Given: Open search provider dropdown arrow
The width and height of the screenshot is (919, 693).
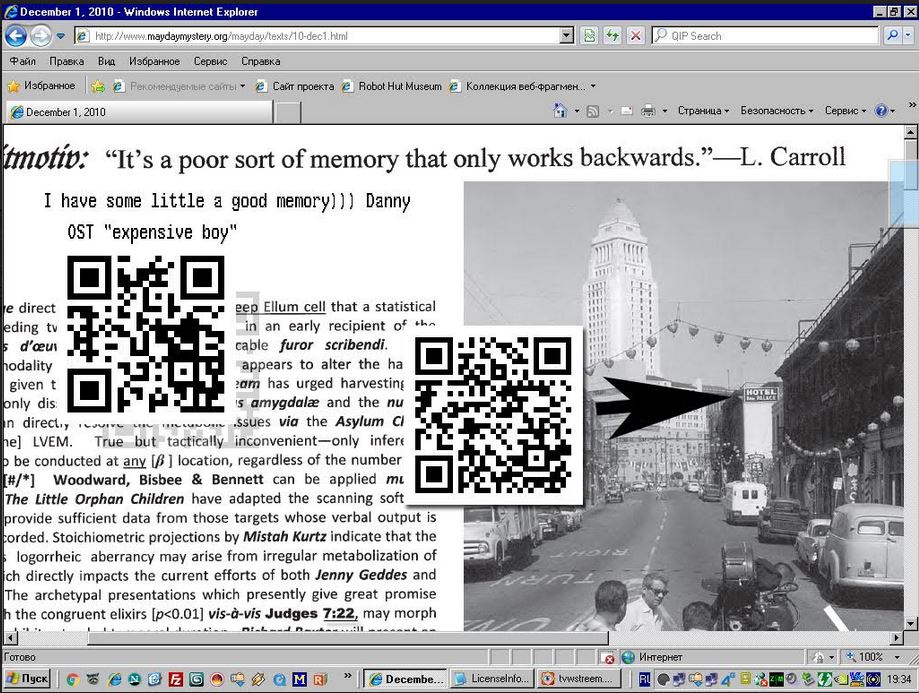Looking at the screenshot, I should point(907,36).
